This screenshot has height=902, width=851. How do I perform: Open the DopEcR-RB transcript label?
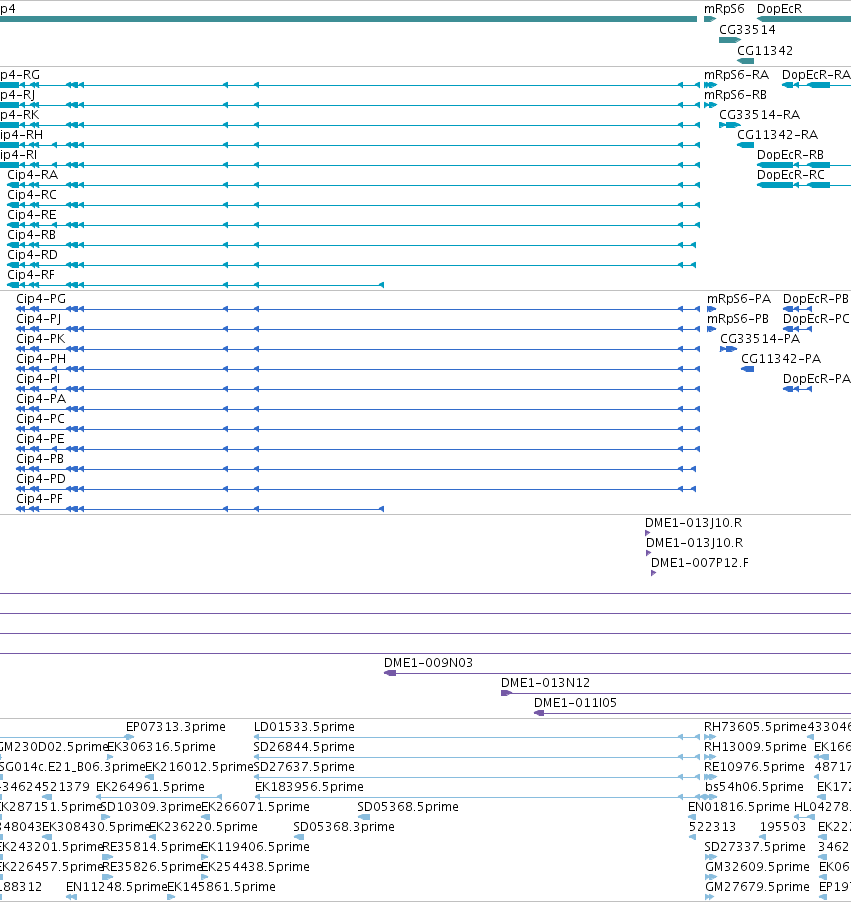click(x=790, y=155)
